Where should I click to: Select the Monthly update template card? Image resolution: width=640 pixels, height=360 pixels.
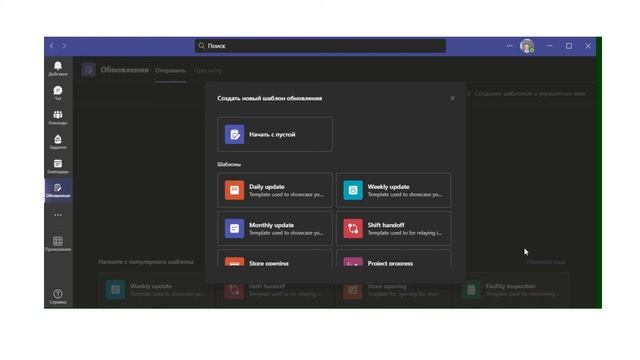pyautogui.click(x=275, y=229)
